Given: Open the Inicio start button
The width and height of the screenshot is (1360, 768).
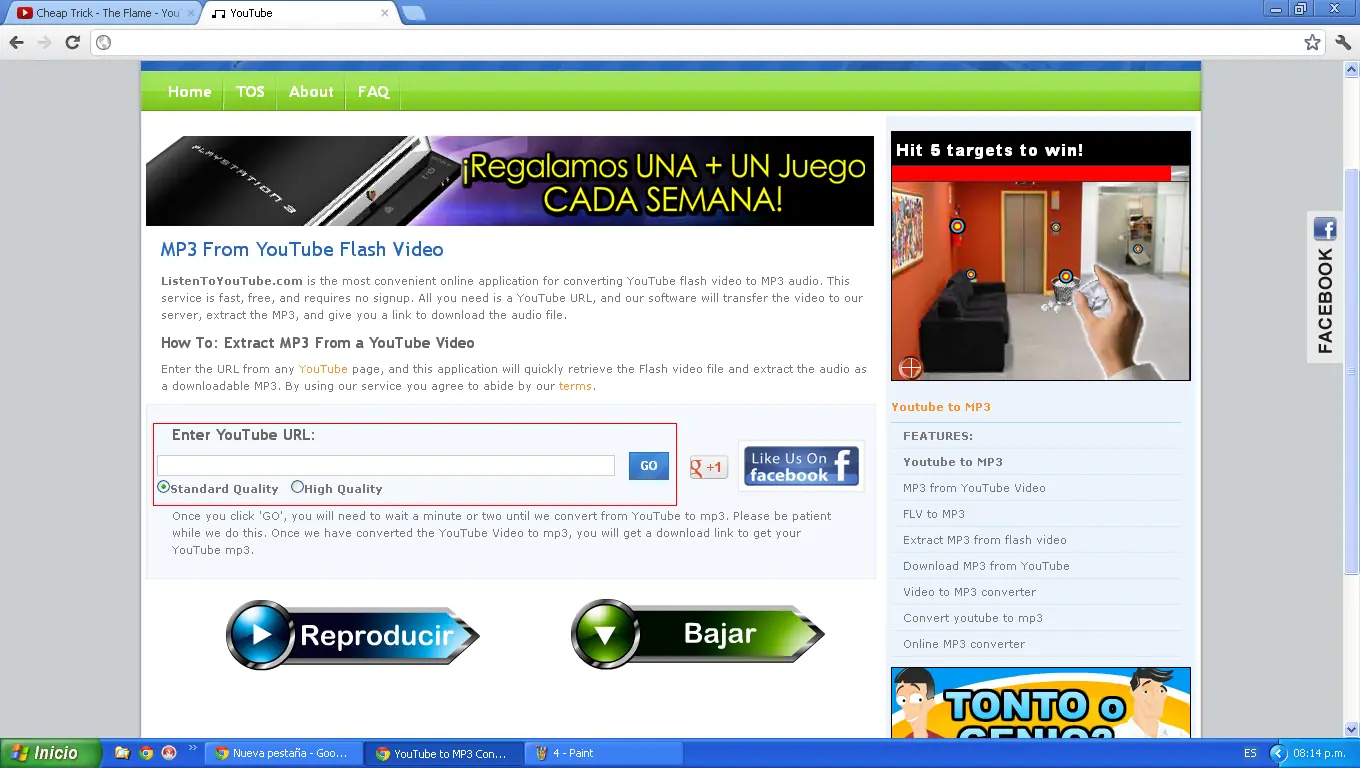Looking at the screenshot, I should click(x=50, y=753).
